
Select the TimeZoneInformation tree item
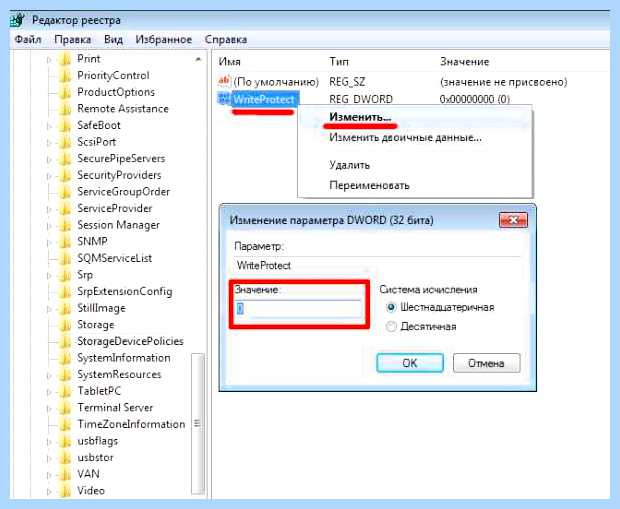(131, 424)
